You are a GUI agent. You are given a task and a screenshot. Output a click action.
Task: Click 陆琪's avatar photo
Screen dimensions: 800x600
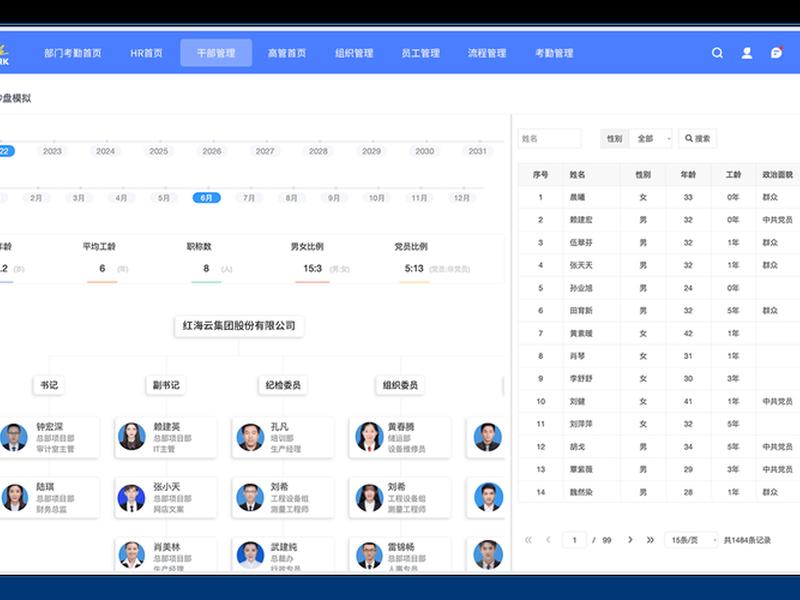pyautogui.click(x=15, y=497)
